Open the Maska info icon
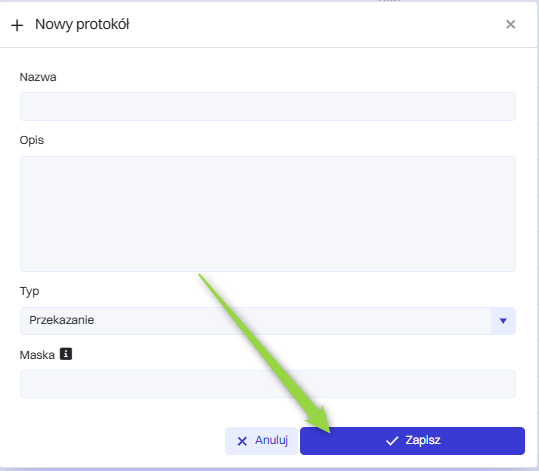539x471 pixels. [66, 354]
